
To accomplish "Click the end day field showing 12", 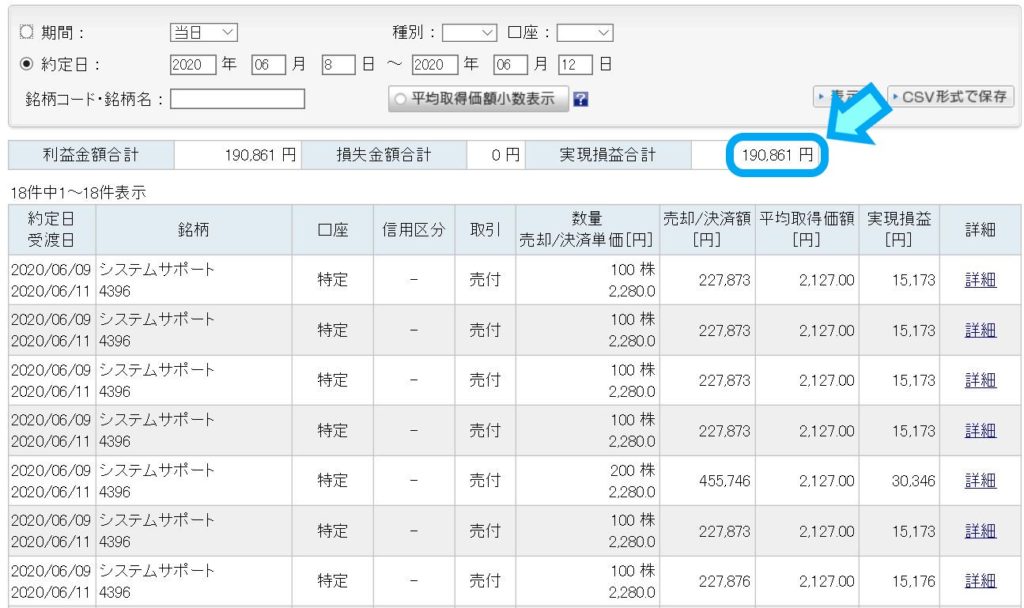I will click(575, 65).
